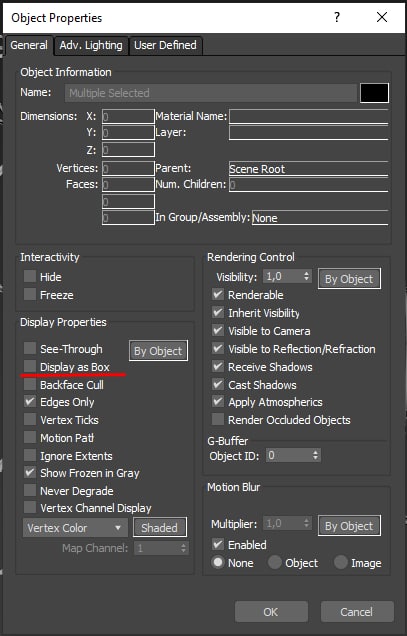
Task: Enable Render Occluded Objects checkbox
Action: (218, 419)
